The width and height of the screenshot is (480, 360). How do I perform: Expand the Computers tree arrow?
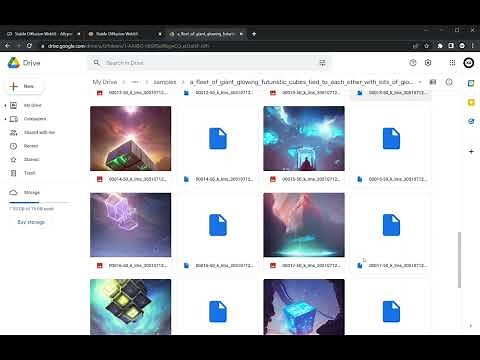coord(5,119)
